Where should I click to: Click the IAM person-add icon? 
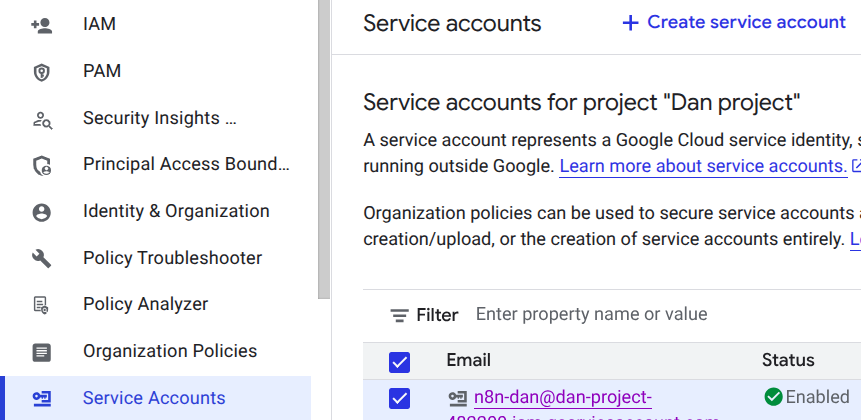click(x=41, y=25)
